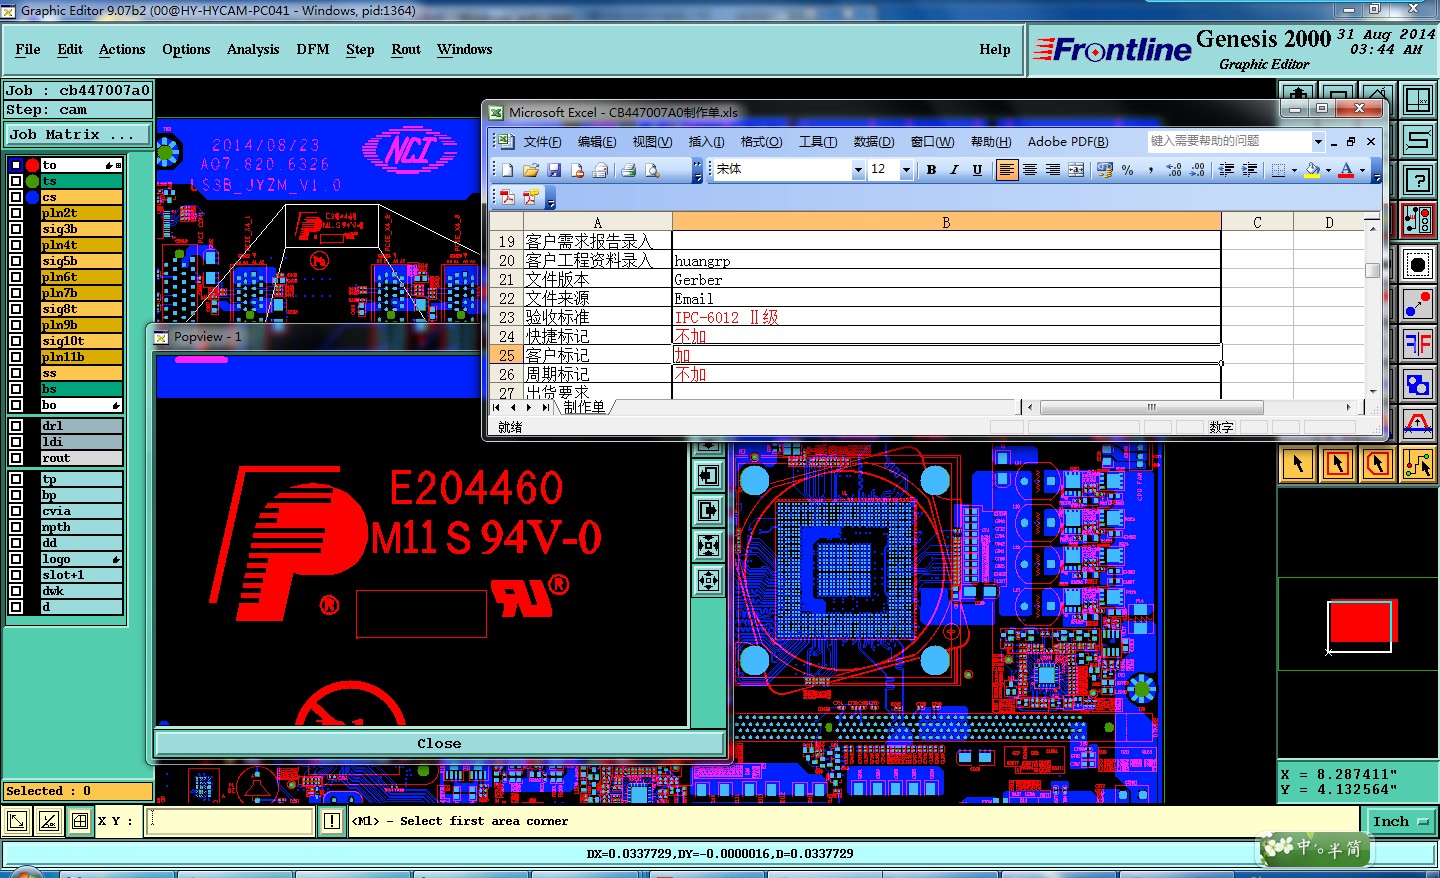The image size is (1440, 878).
Task: Open the Analysis menu
Action: click(x=253, y=49)
